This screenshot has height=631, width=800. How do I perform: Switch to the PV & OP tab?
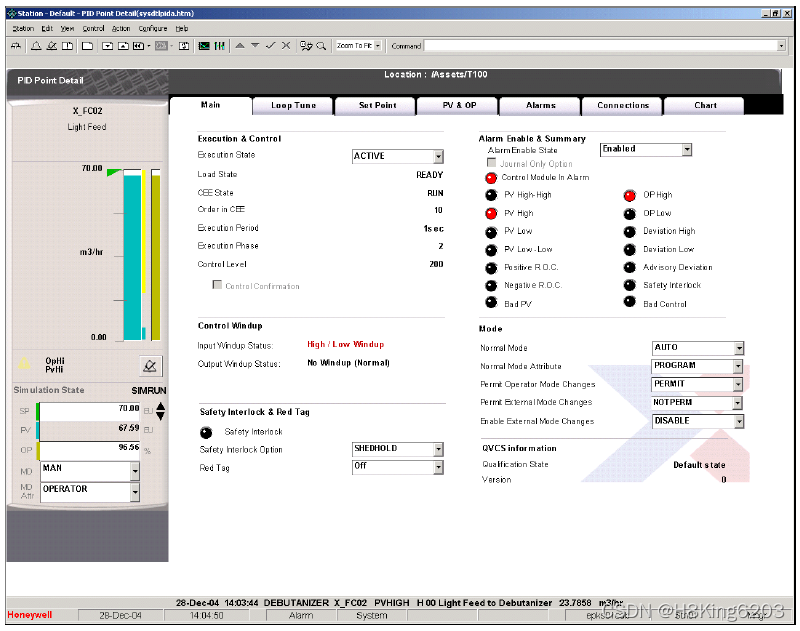459,106
